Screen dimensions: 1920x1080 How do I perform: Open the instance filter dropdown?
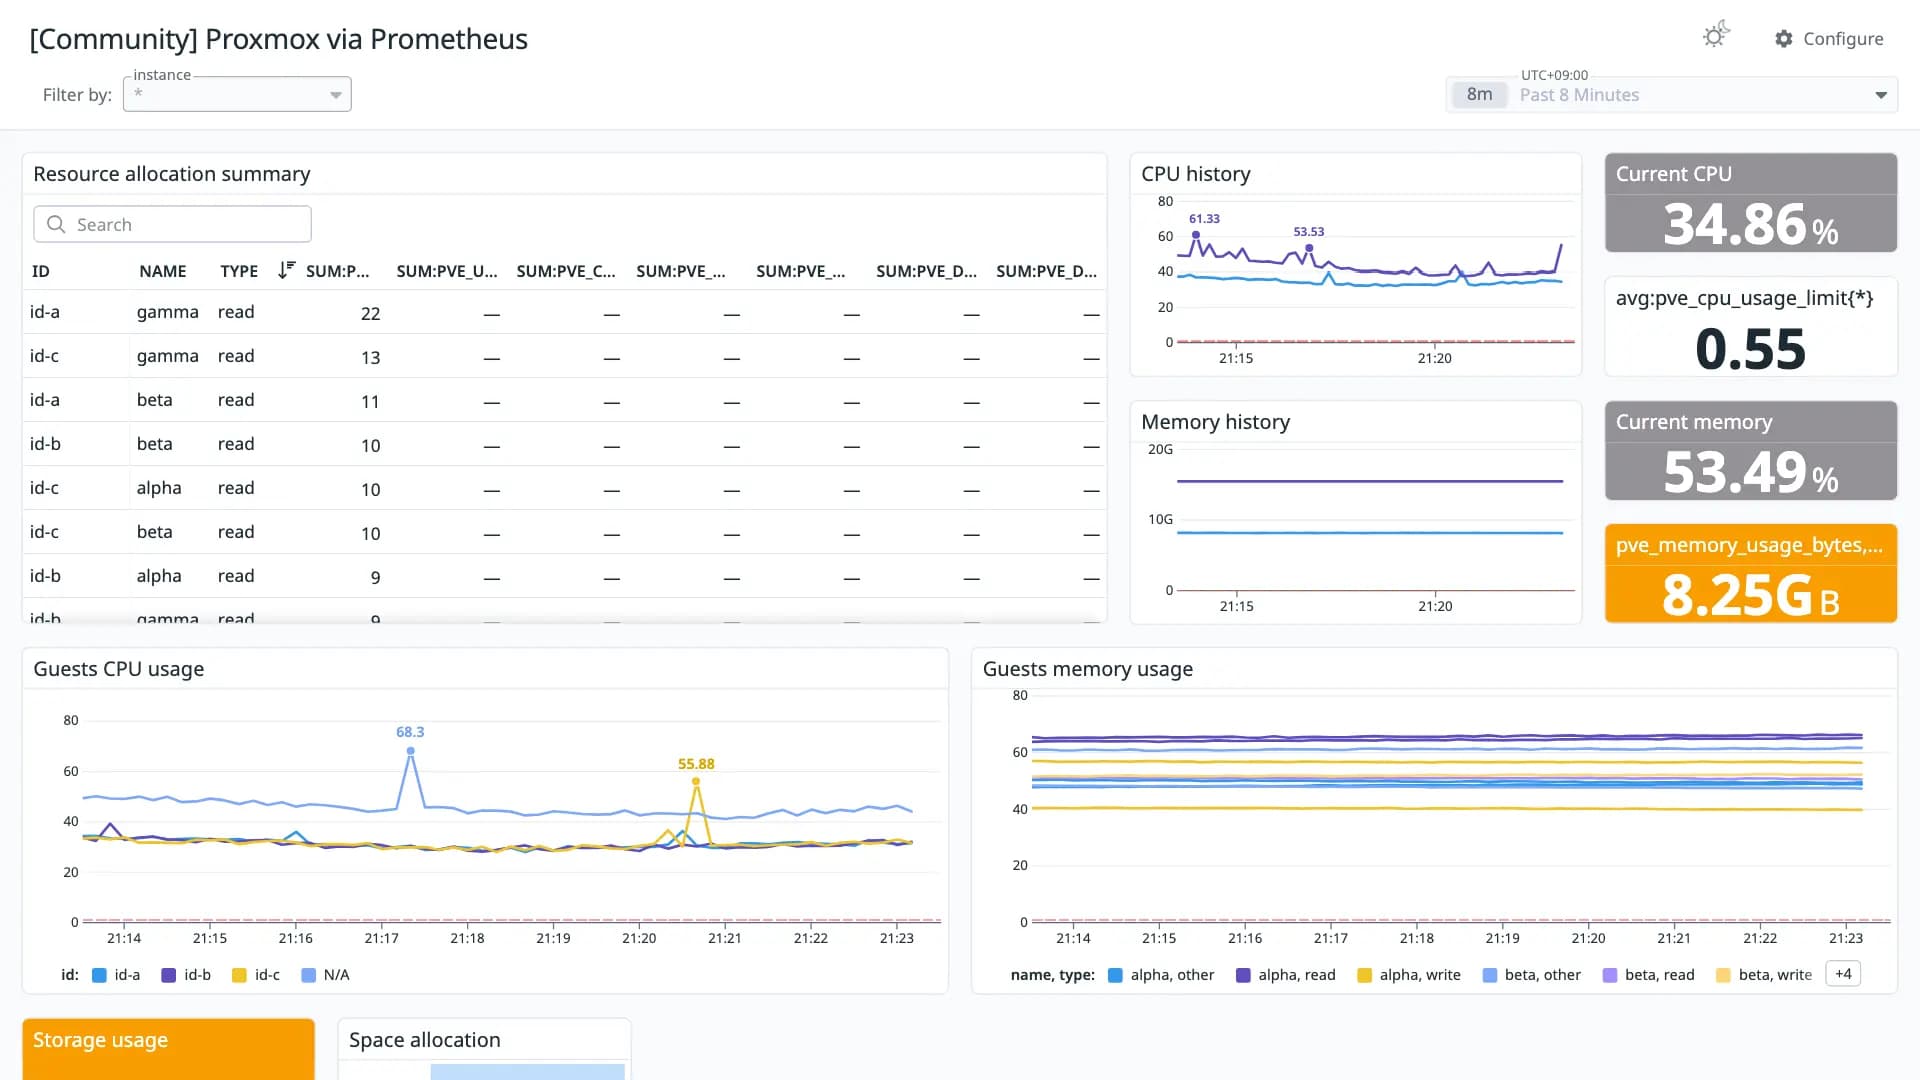237,94
